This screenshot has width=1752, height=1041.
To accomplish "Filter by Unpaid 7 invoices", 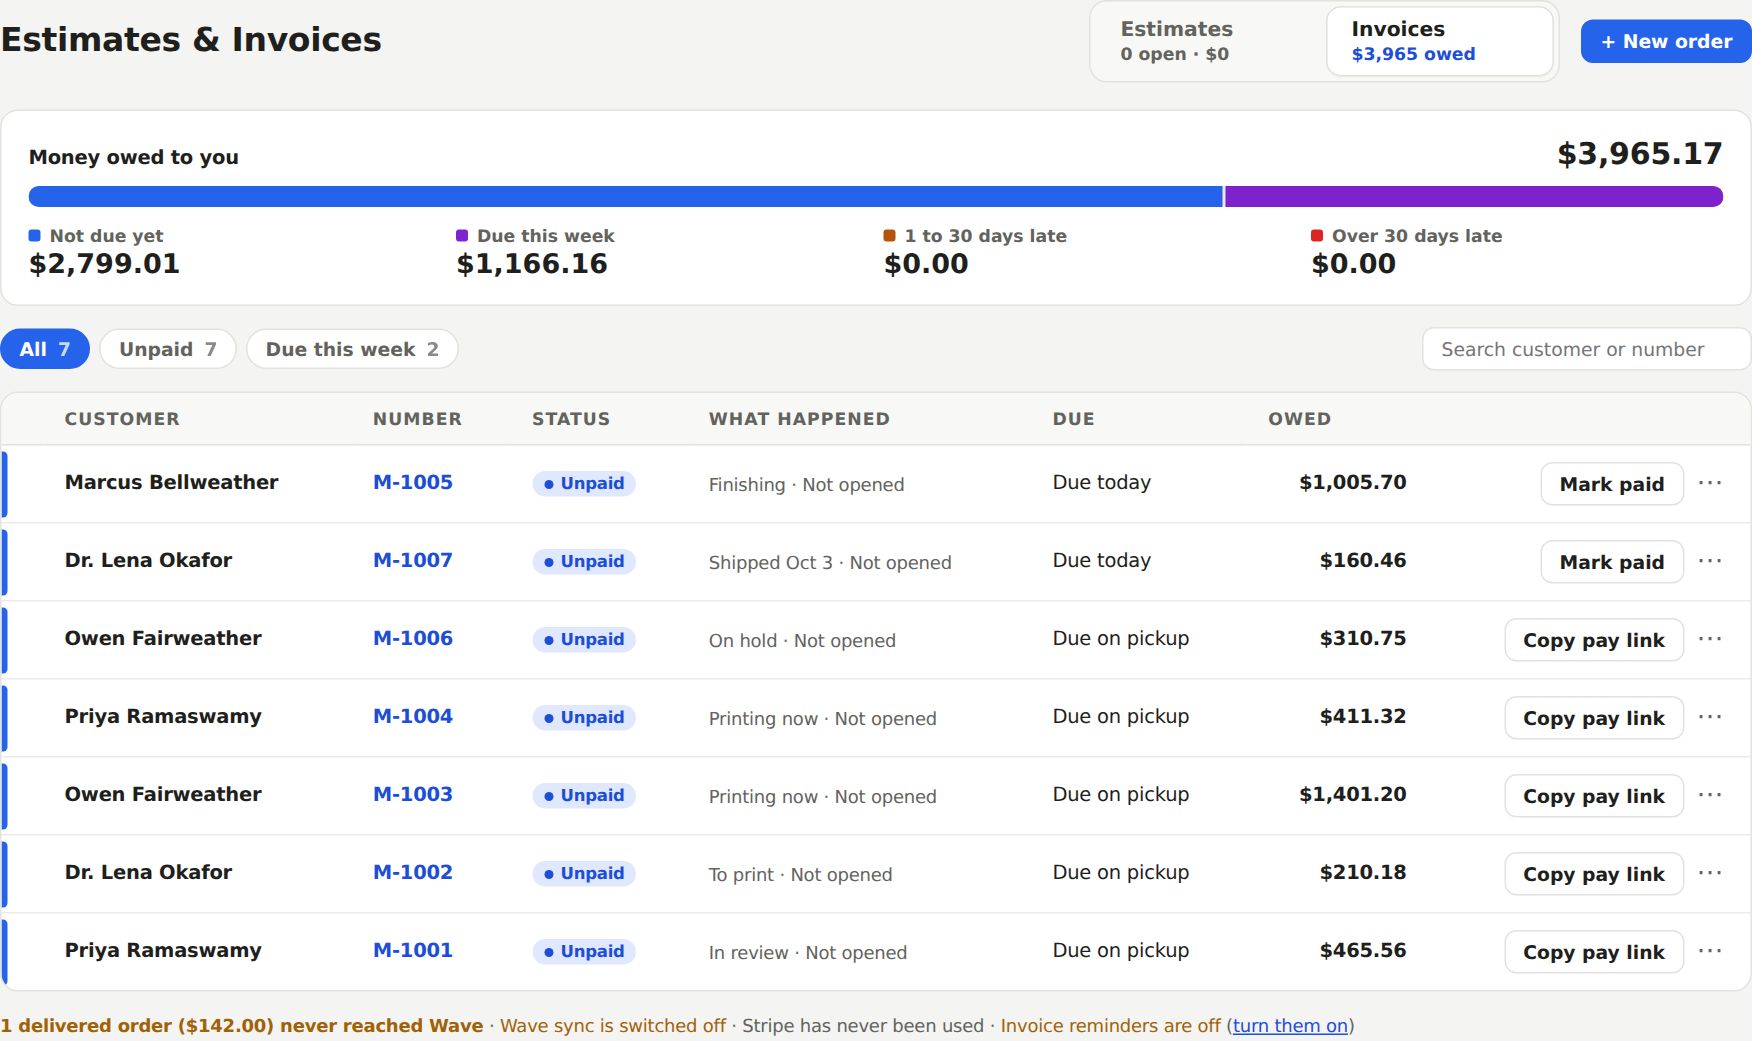I will click(x=168, y=349).
